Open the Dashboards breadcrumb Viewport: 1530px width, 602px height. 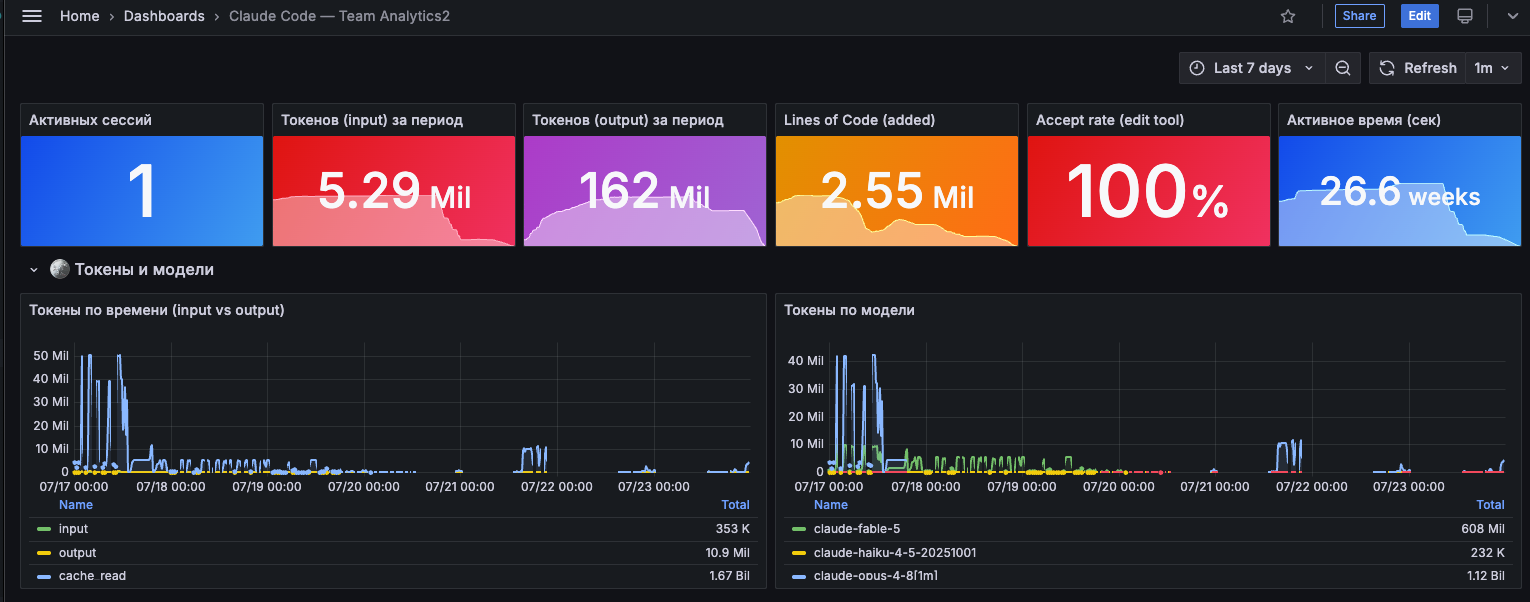(x=164, y=16)
